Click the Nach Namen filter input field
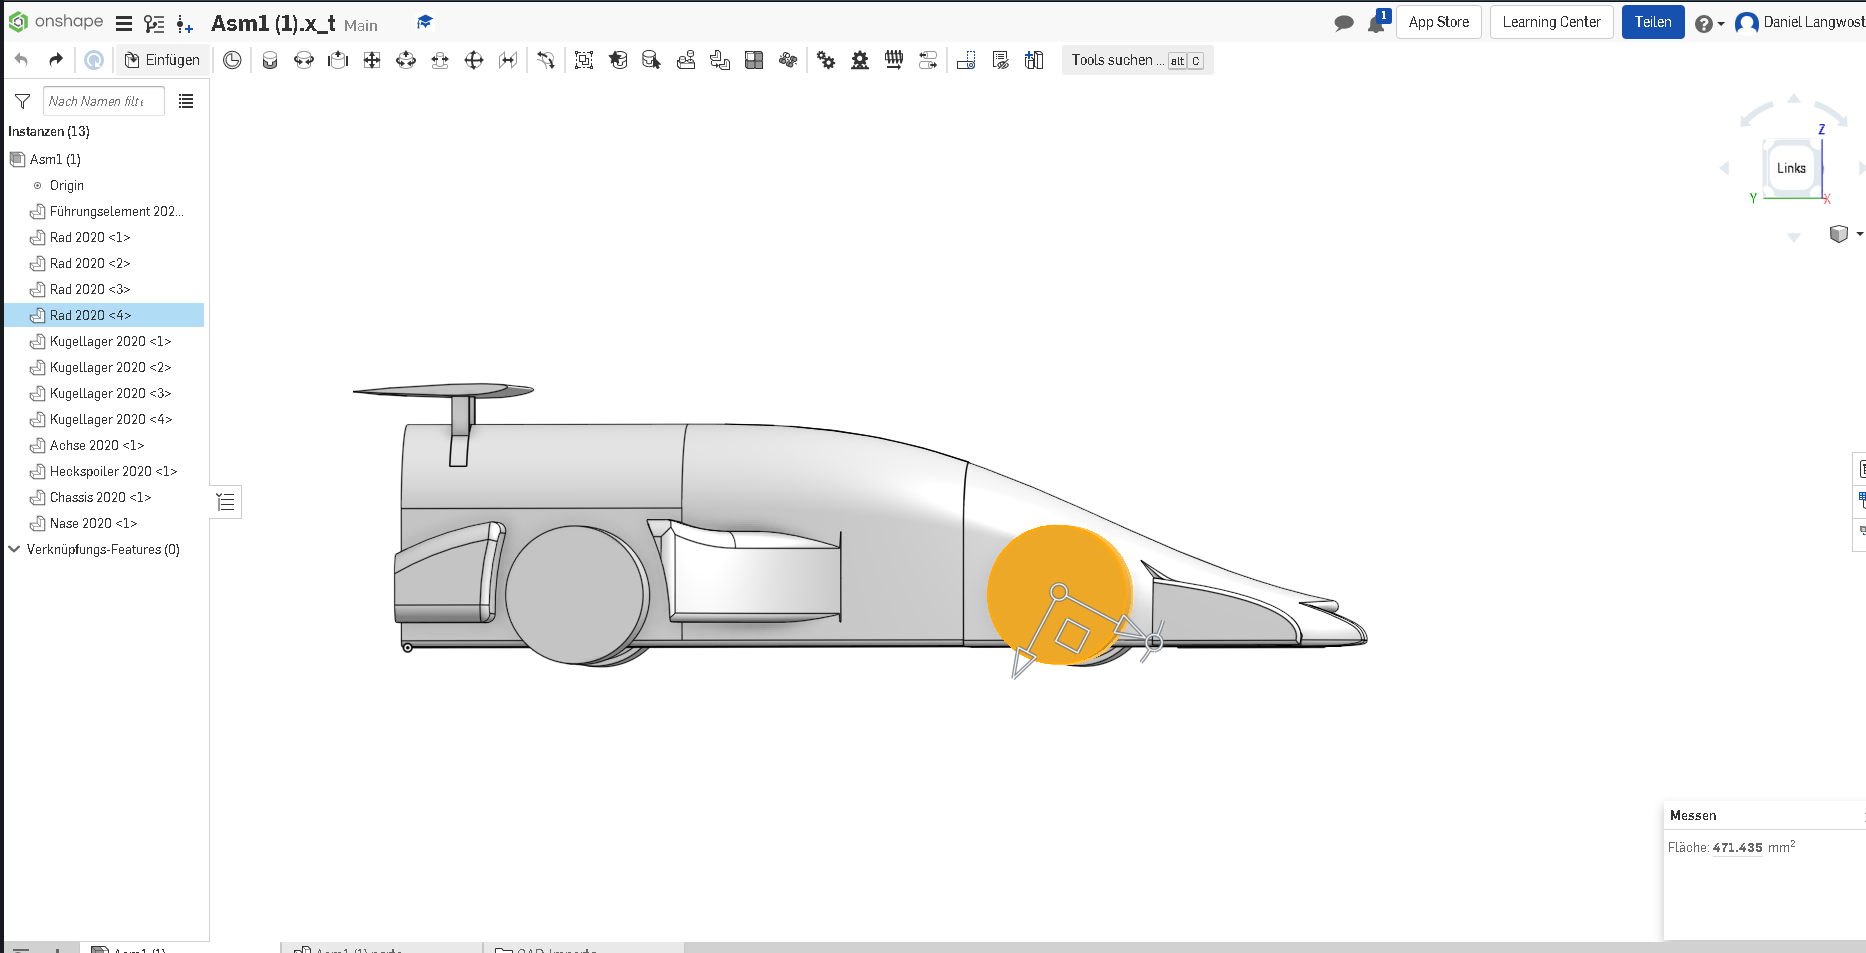Image resolution: width=1866 pixels, height=953 pixels. (x=102, y=101)
